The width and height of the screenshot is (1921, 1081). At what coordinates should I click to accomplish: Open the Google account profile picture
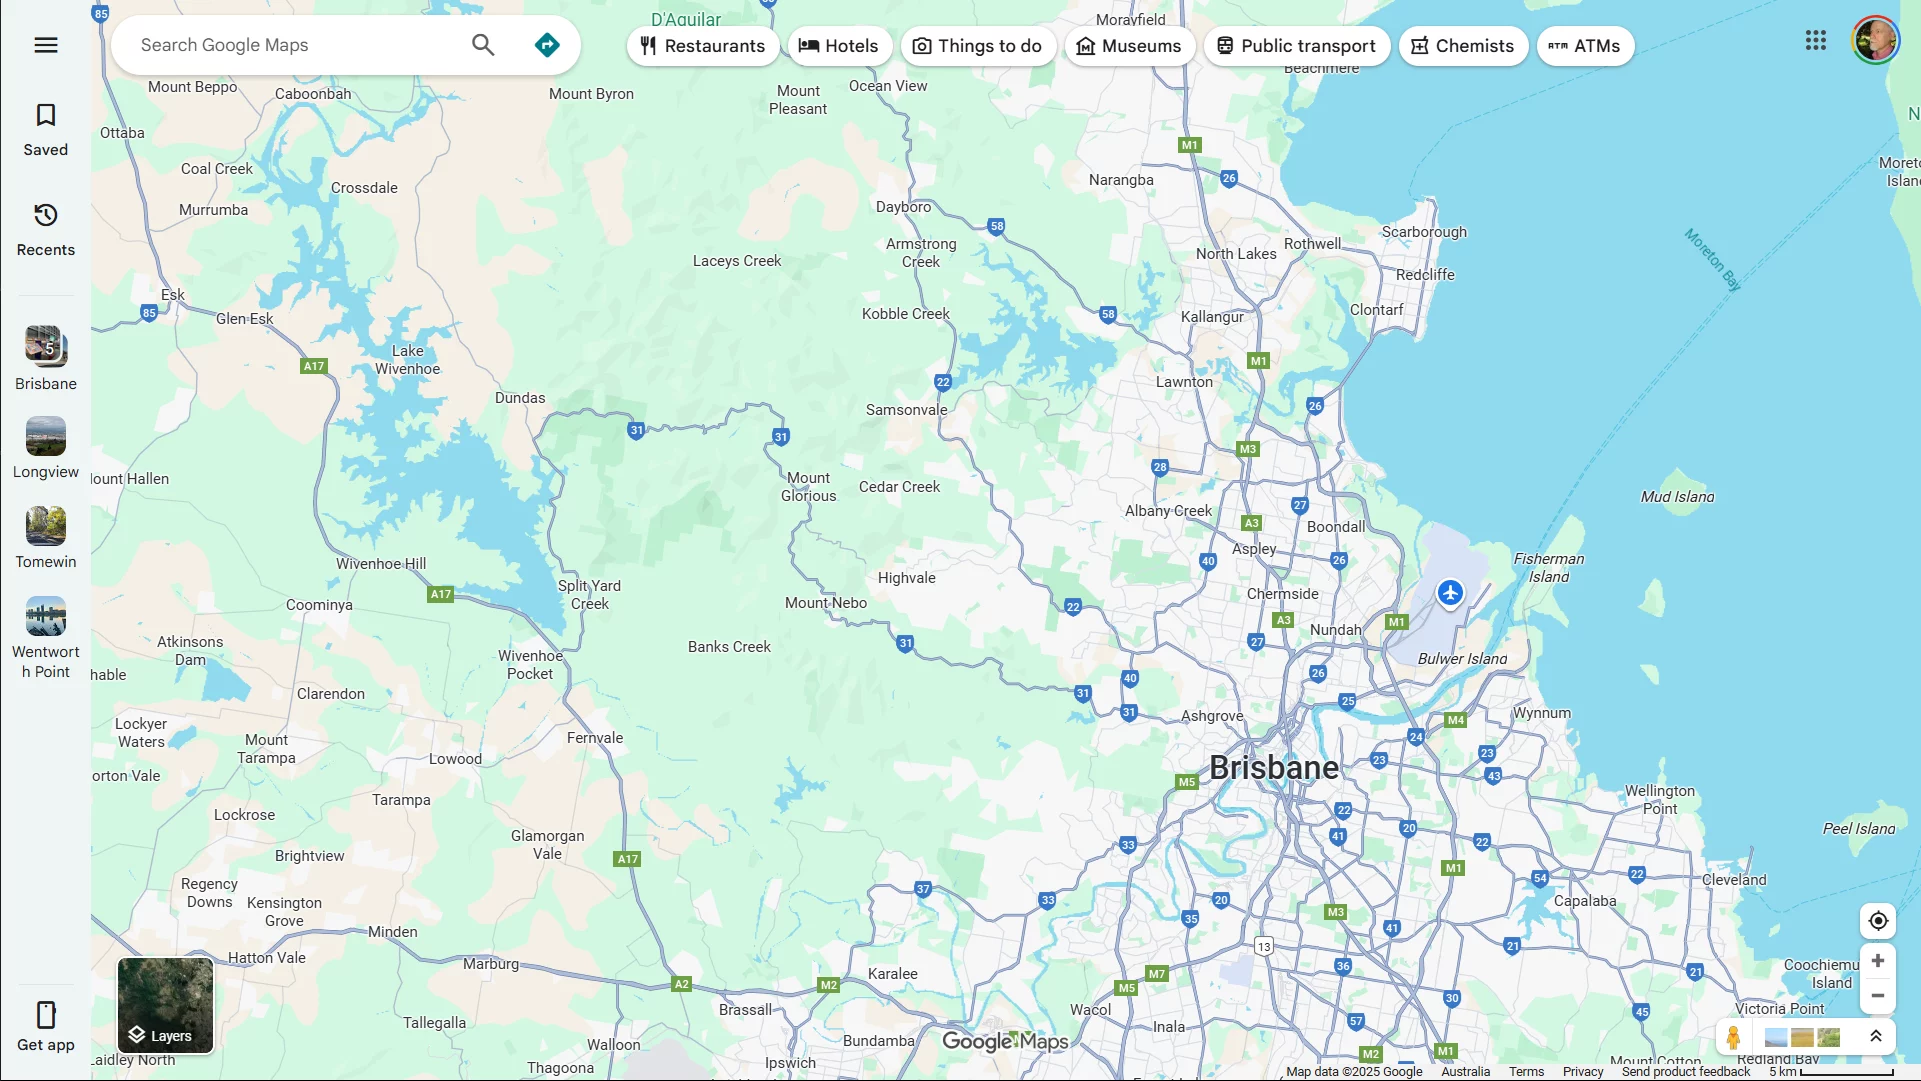(1875, 40)
